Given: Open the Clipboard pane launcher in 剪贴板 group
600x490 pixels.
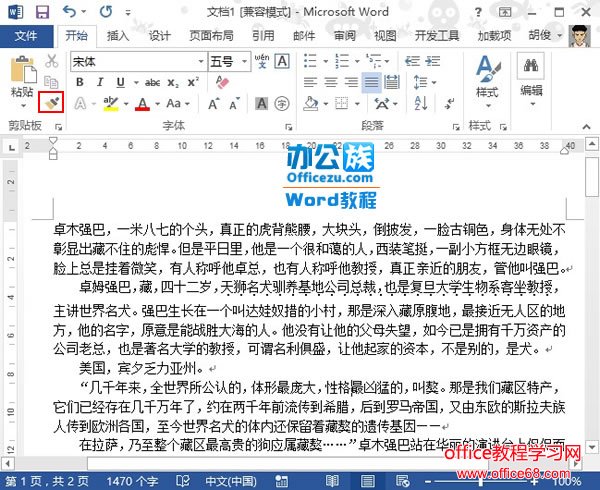Looking at the screenshot, I should pos(59,127).
